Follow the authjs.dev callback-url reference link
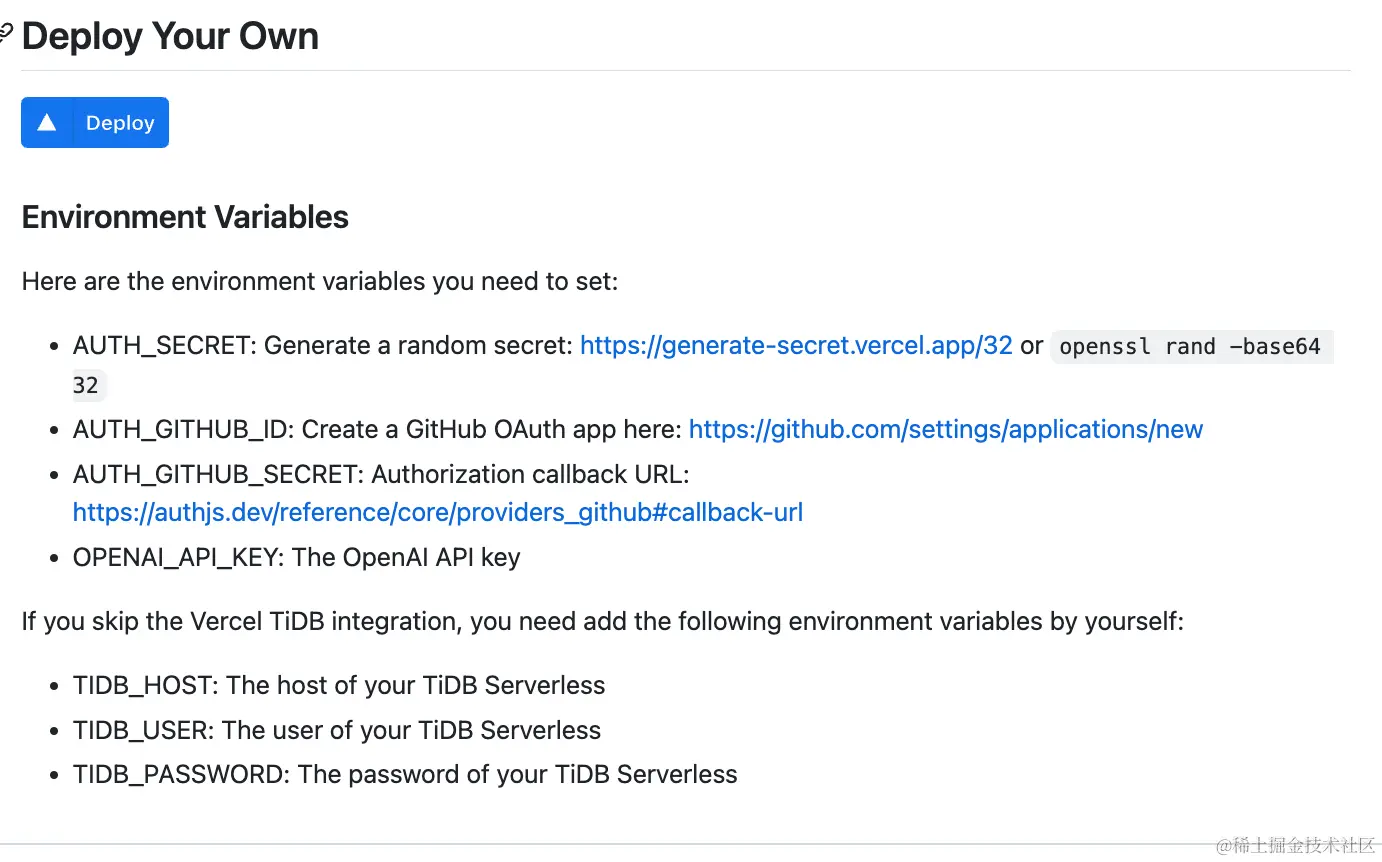Image resolution: width=1382 pixels, height=862 pixels. click(x=437, y=513)
